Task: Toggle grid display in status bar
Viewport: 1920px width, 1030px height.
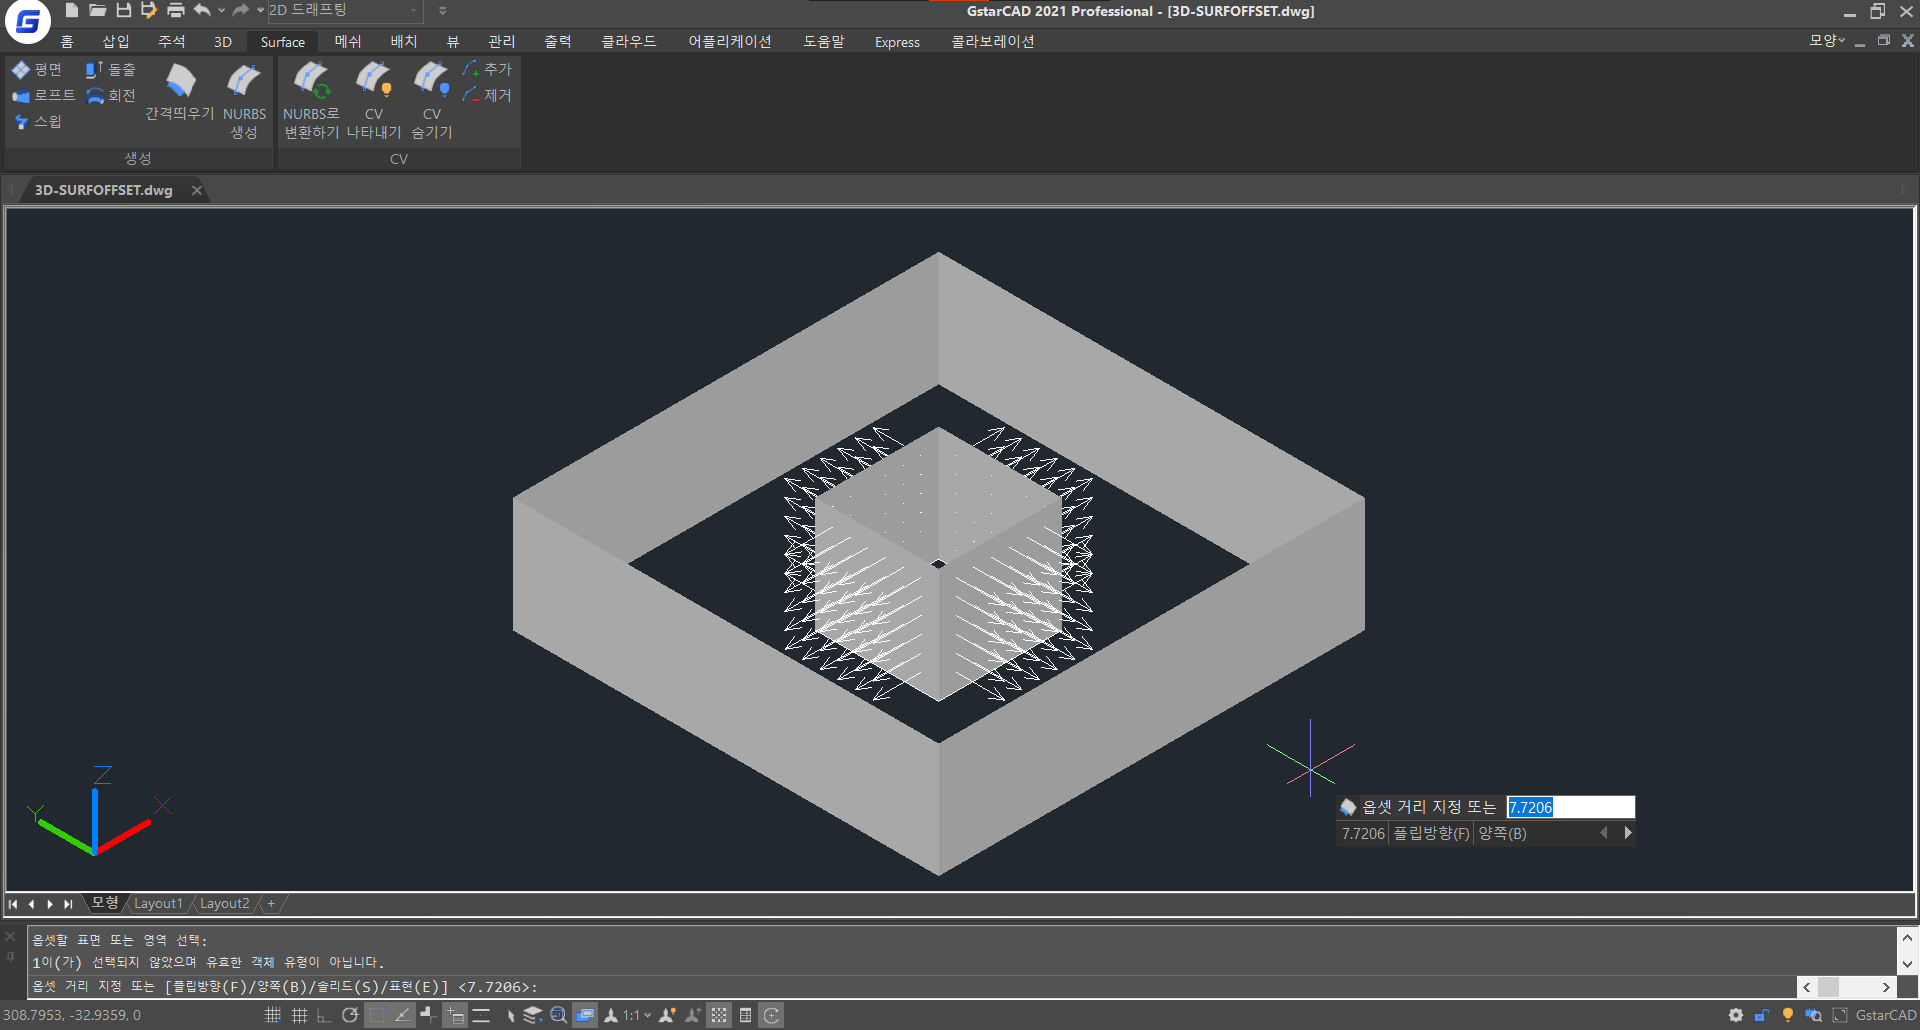Action: click(298, 1015)
